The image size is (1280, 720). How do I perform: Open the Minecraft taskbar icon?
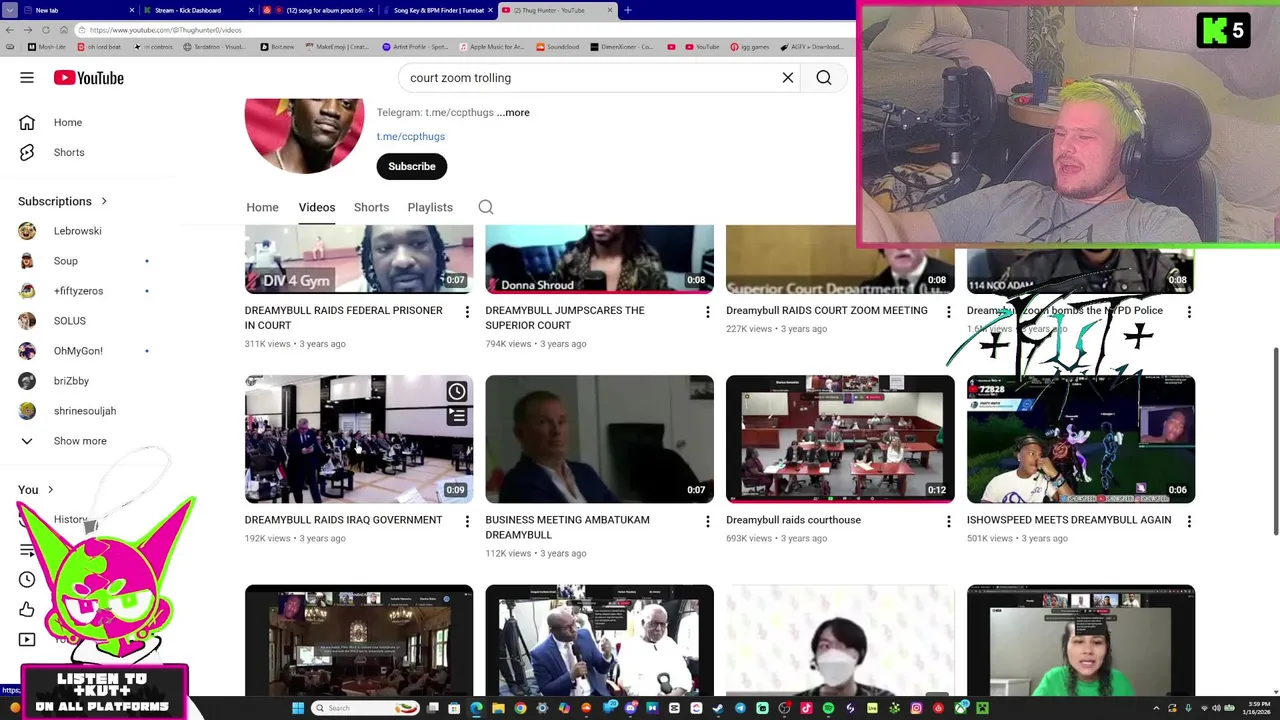pos(981,708)
